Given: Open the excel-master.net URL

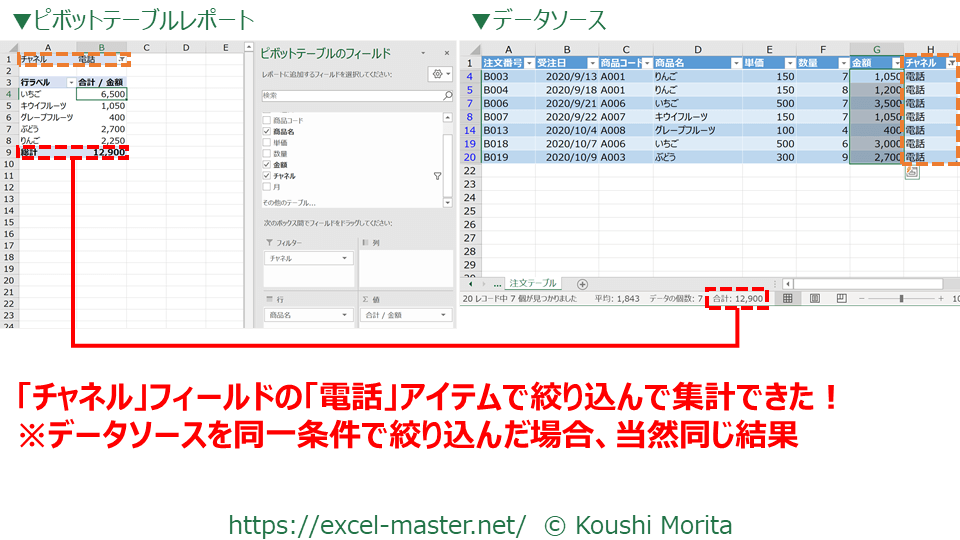Looking at the screenshot, I should coord(377,524).
